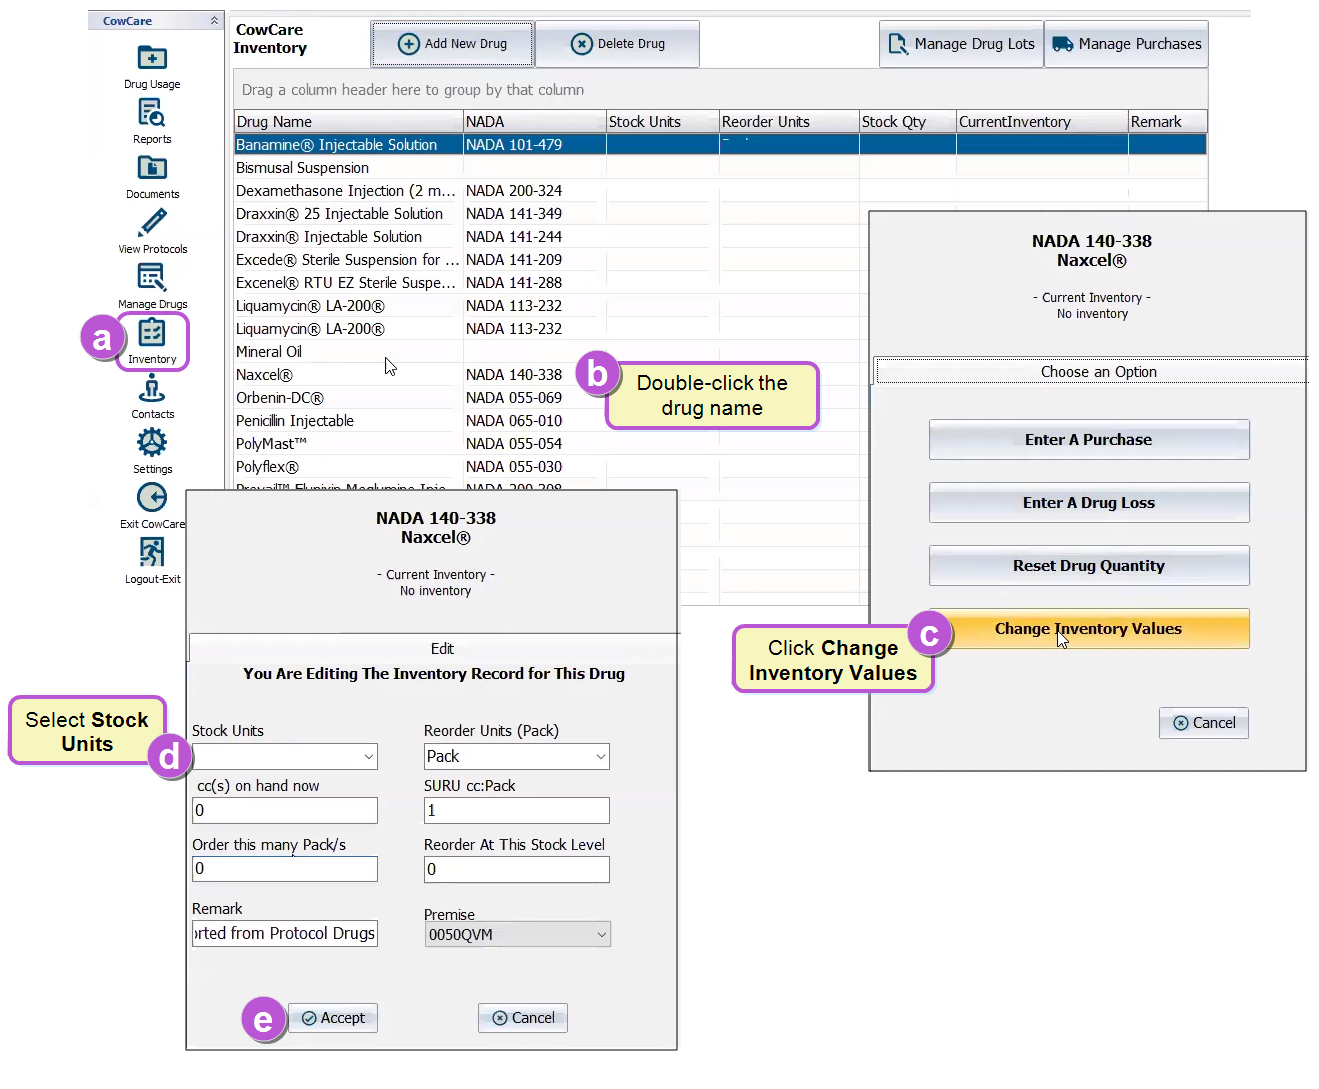The width and height of the screenshot is (1319, 1089).
Task: Cancel the Choose an Option dialog
Action: [x=1204, y=723]
